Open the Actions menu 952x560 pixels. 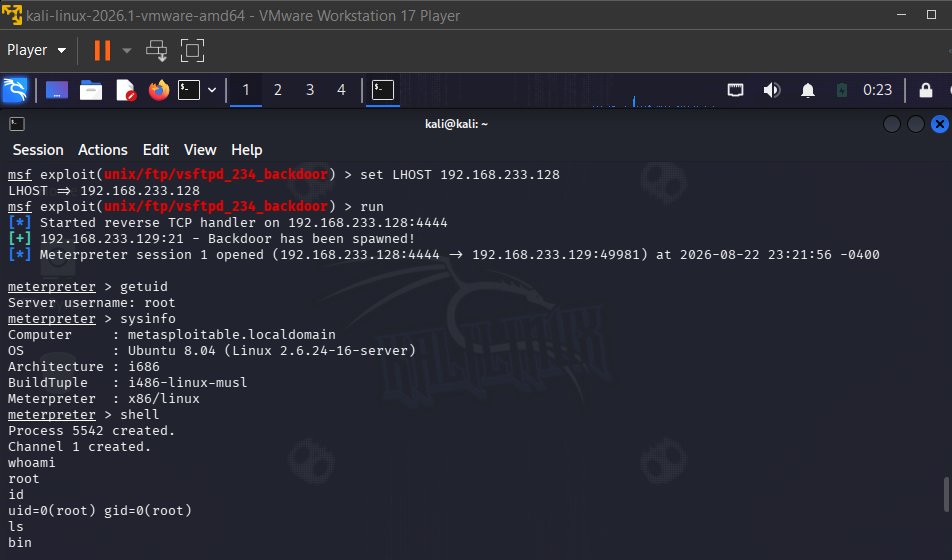(103, 149)
